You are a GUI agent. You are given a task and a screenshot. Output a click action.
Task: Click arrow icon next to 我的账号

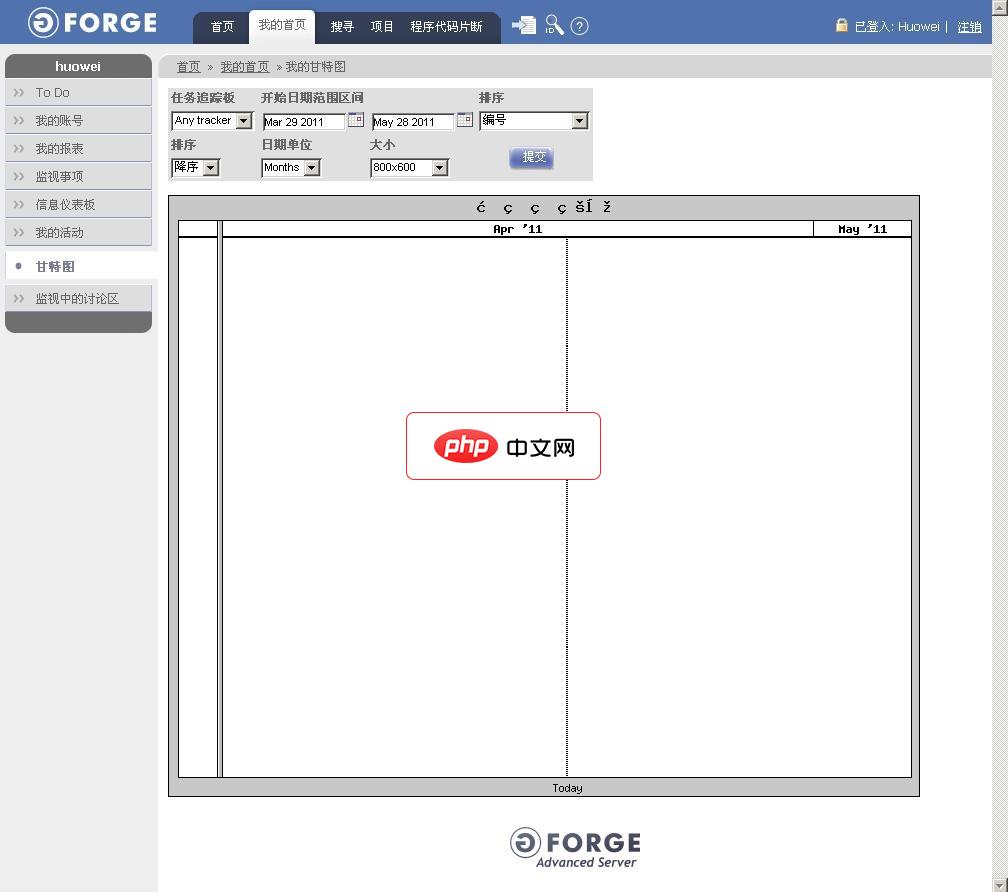click(19, 121)
